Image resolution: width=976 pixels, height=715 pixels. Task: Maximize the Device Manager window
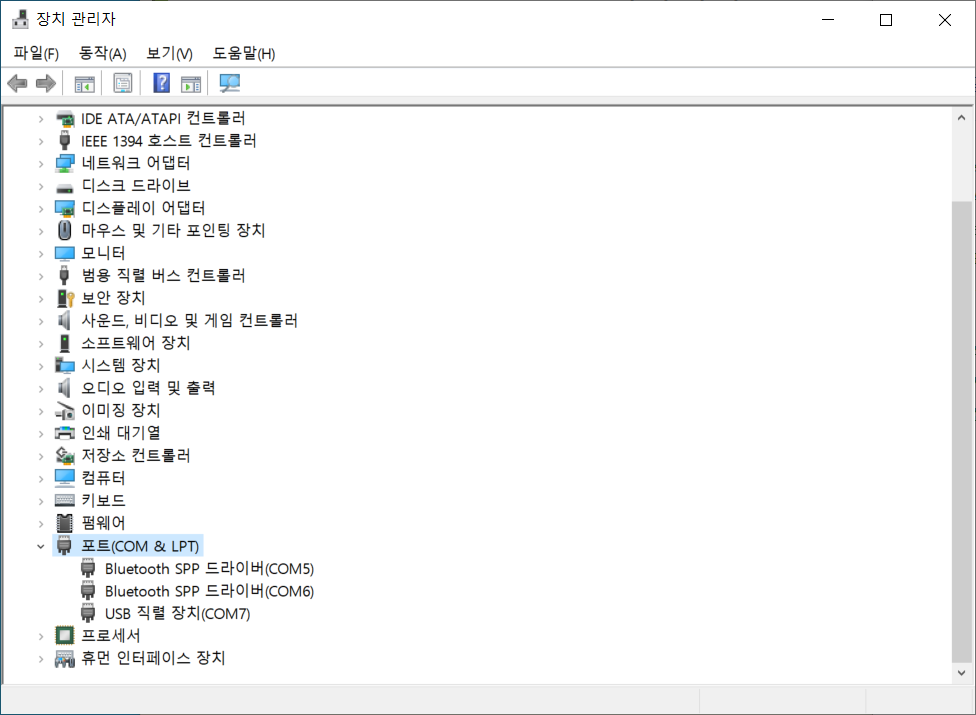tap(886, 20)
